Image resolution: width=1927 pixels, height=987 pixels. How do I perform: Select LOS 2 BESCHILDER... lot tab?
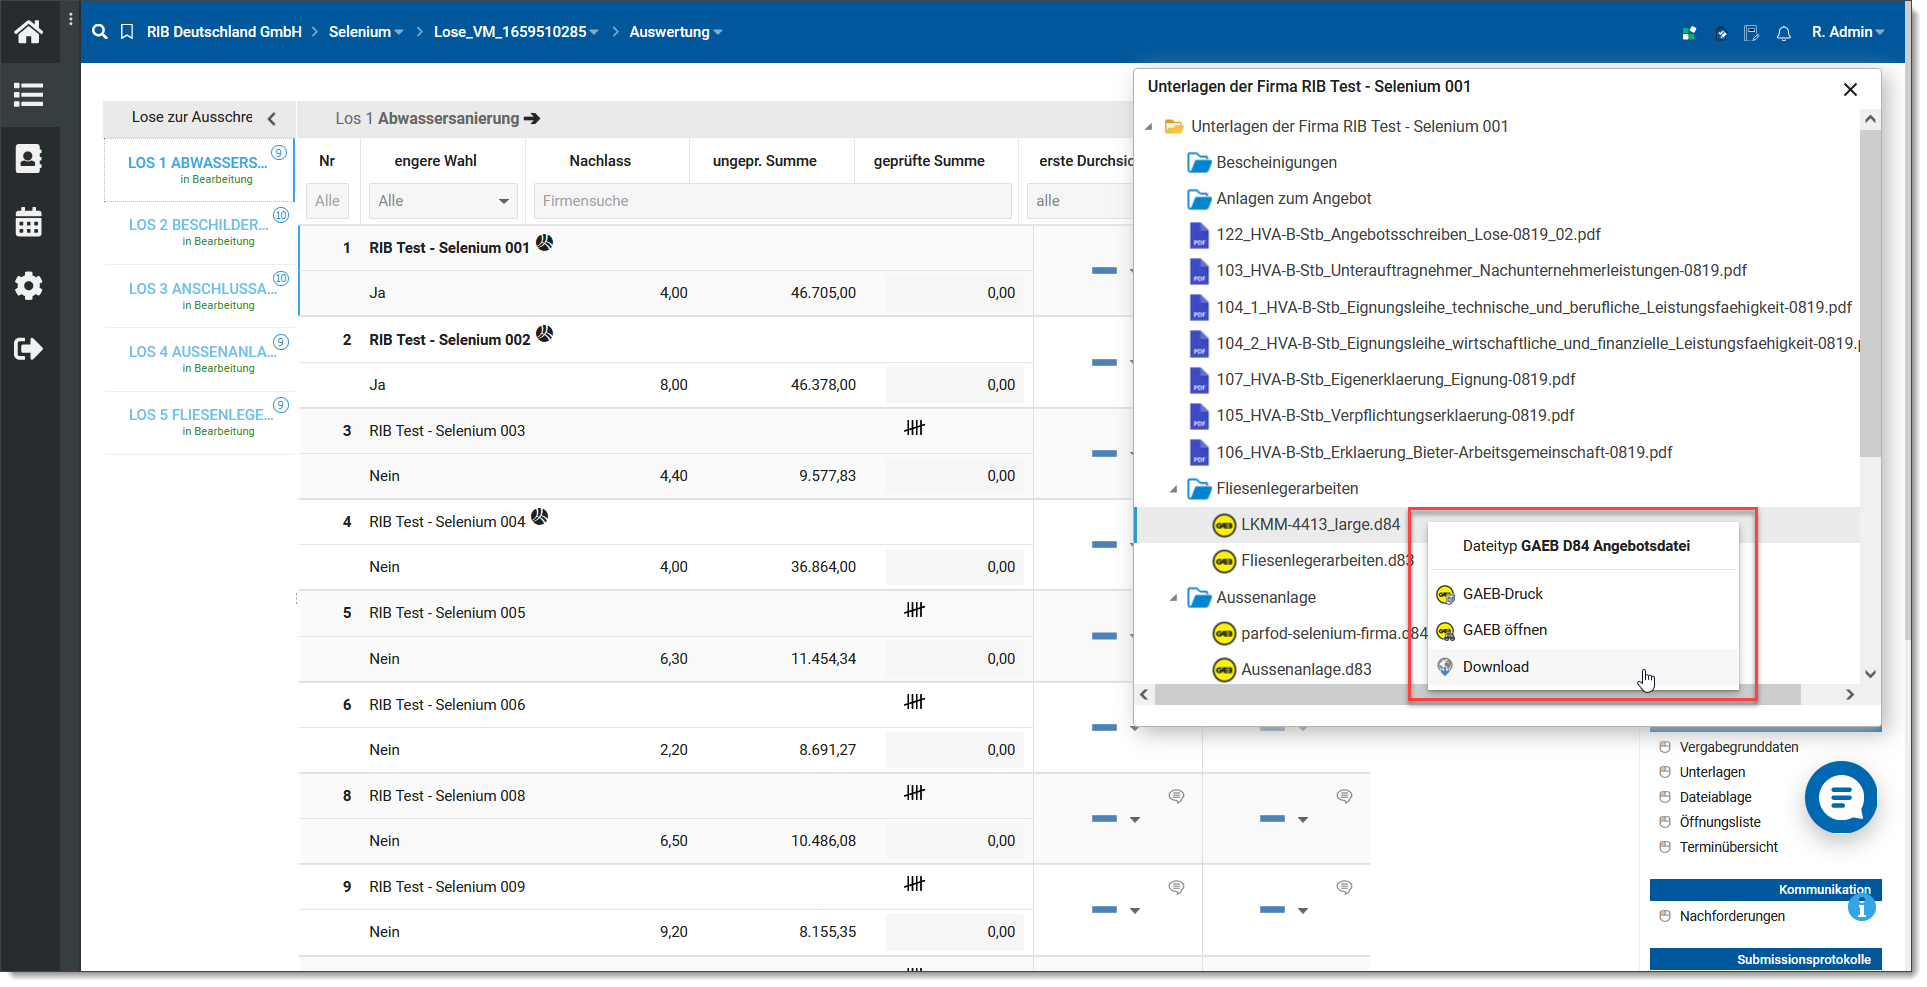pos(199,232)
